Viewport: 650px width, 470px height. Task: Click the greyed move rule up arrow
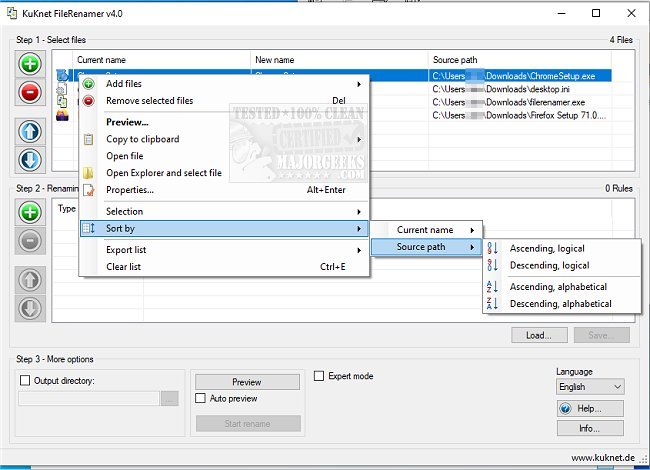click(x=30, y=280)
